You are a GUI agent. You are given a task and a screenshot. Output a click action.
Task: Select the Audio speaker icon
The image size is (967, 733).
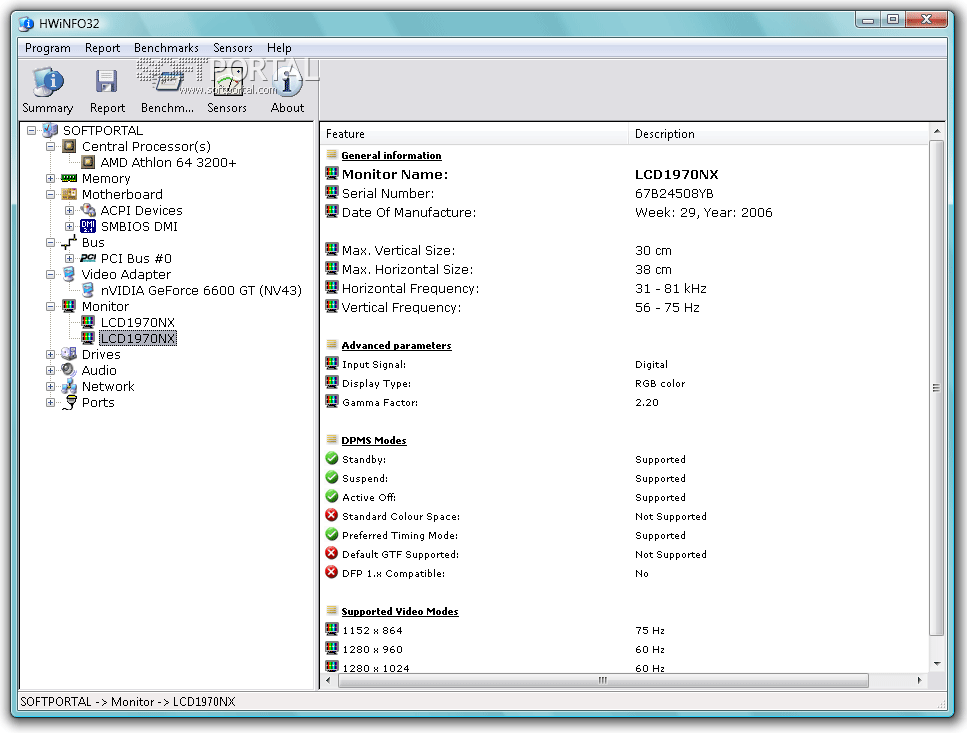(69, 371)
